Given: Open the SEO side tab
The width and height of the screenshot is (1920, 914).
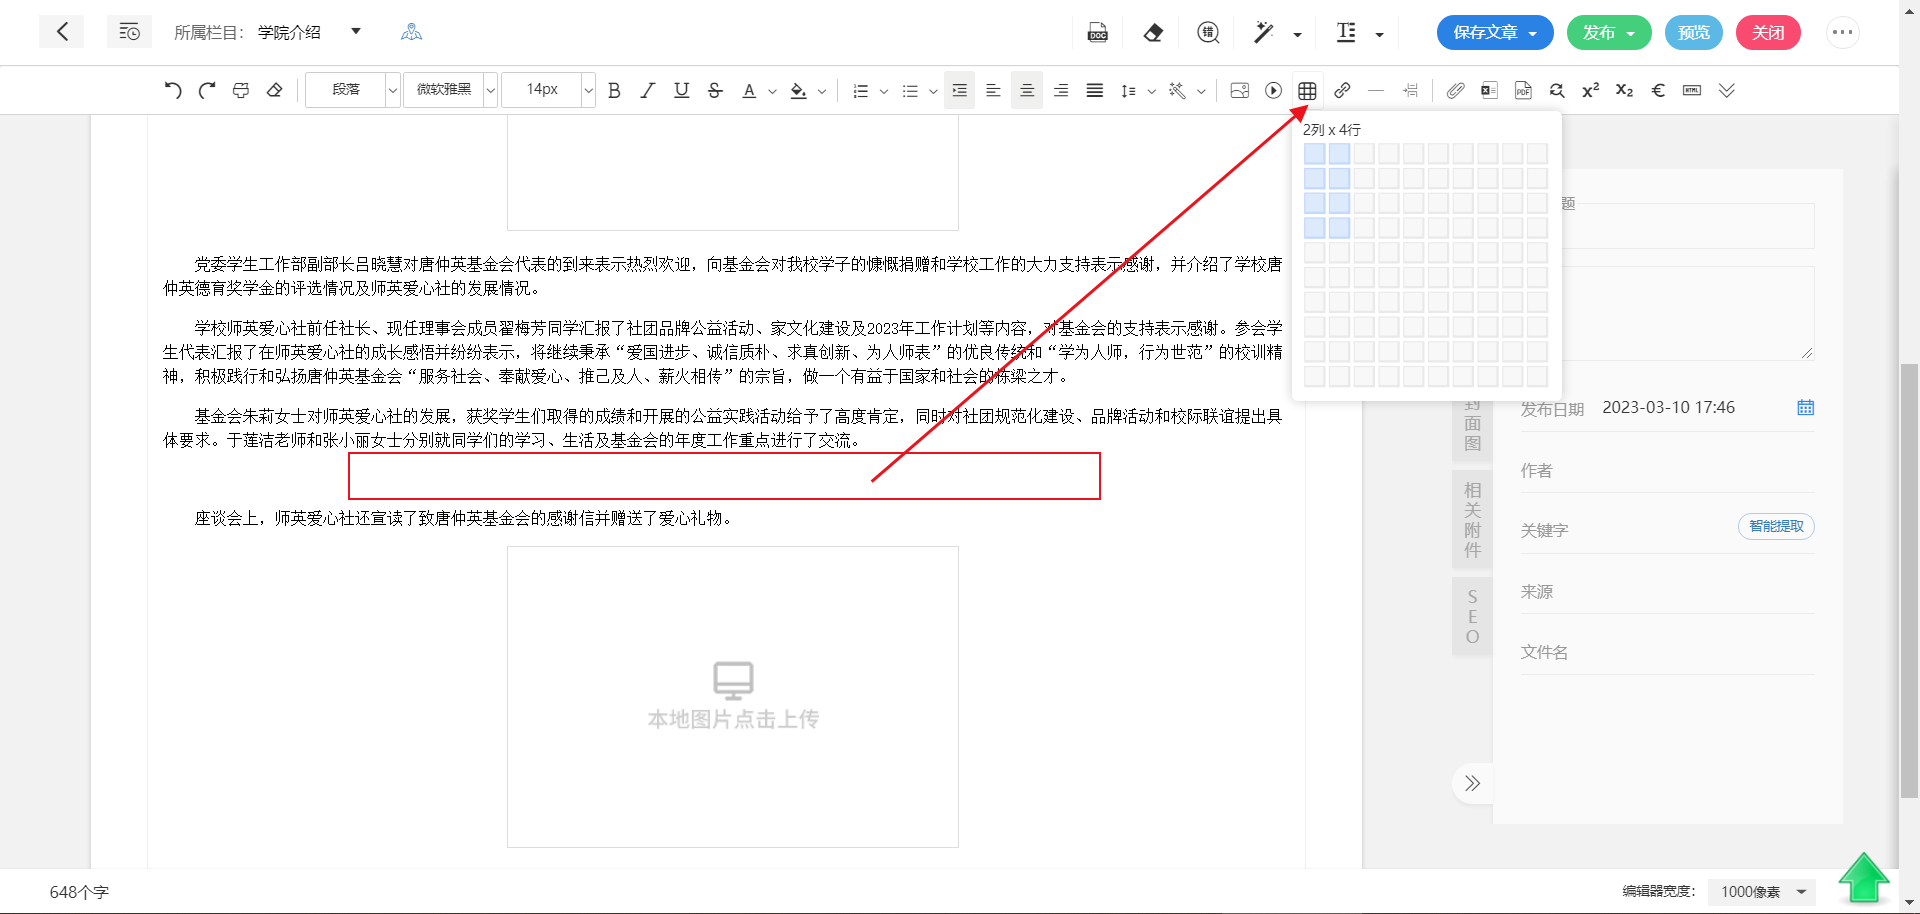Looking at the screenshot, I should [x=1472, y=616].
